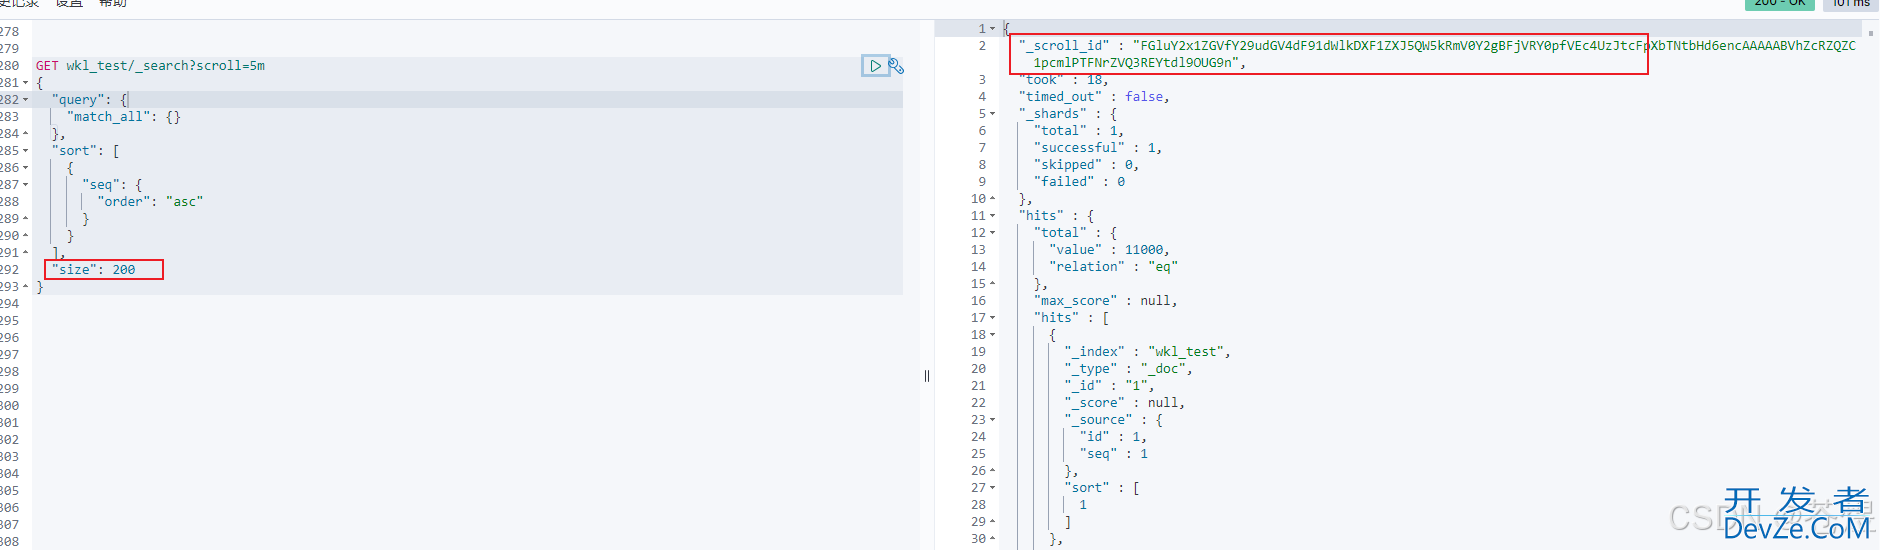Image resolution: width=1880 pixels, height=550 pixels.
Task: Click the "_id" : "1" line
Action: [x=1110, y=386]
